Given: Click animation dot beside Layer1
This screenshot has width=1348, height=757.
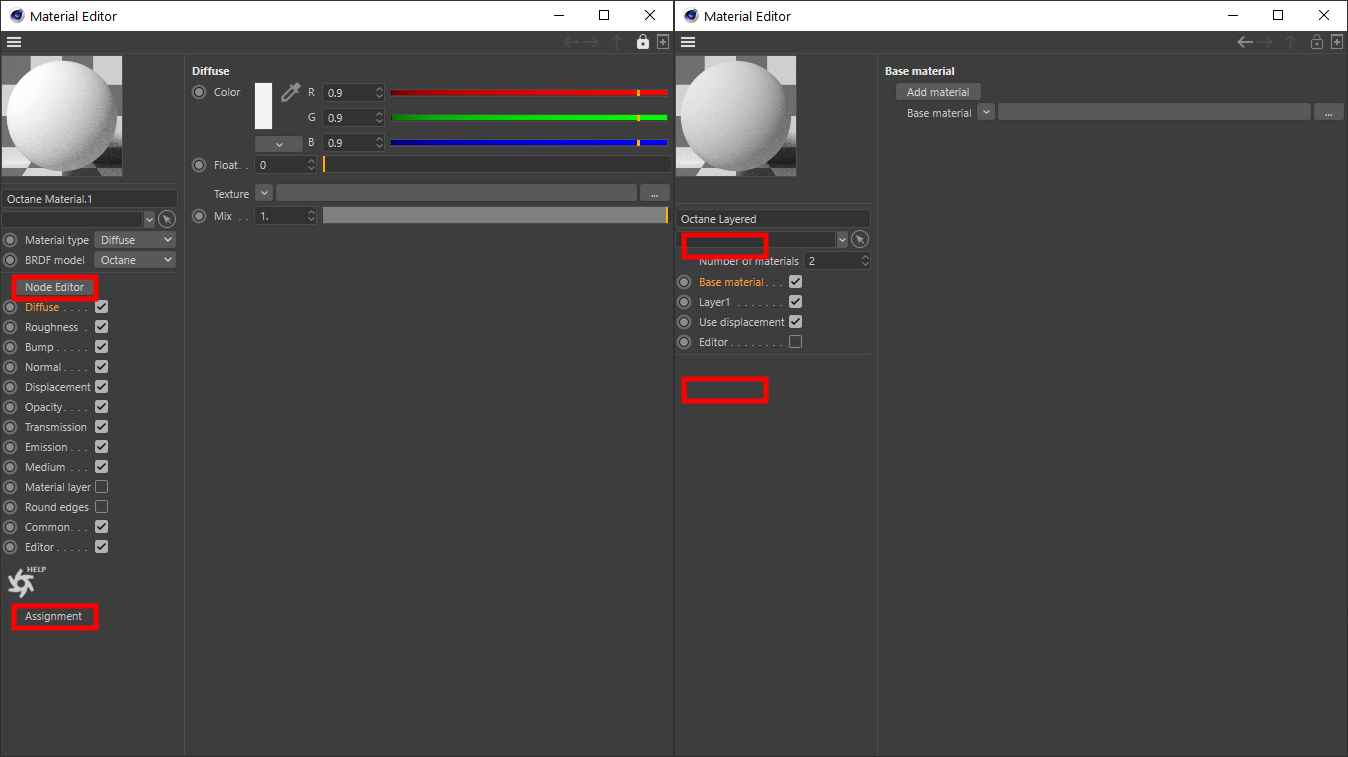Looking at the screenshot, I should 684,302.
